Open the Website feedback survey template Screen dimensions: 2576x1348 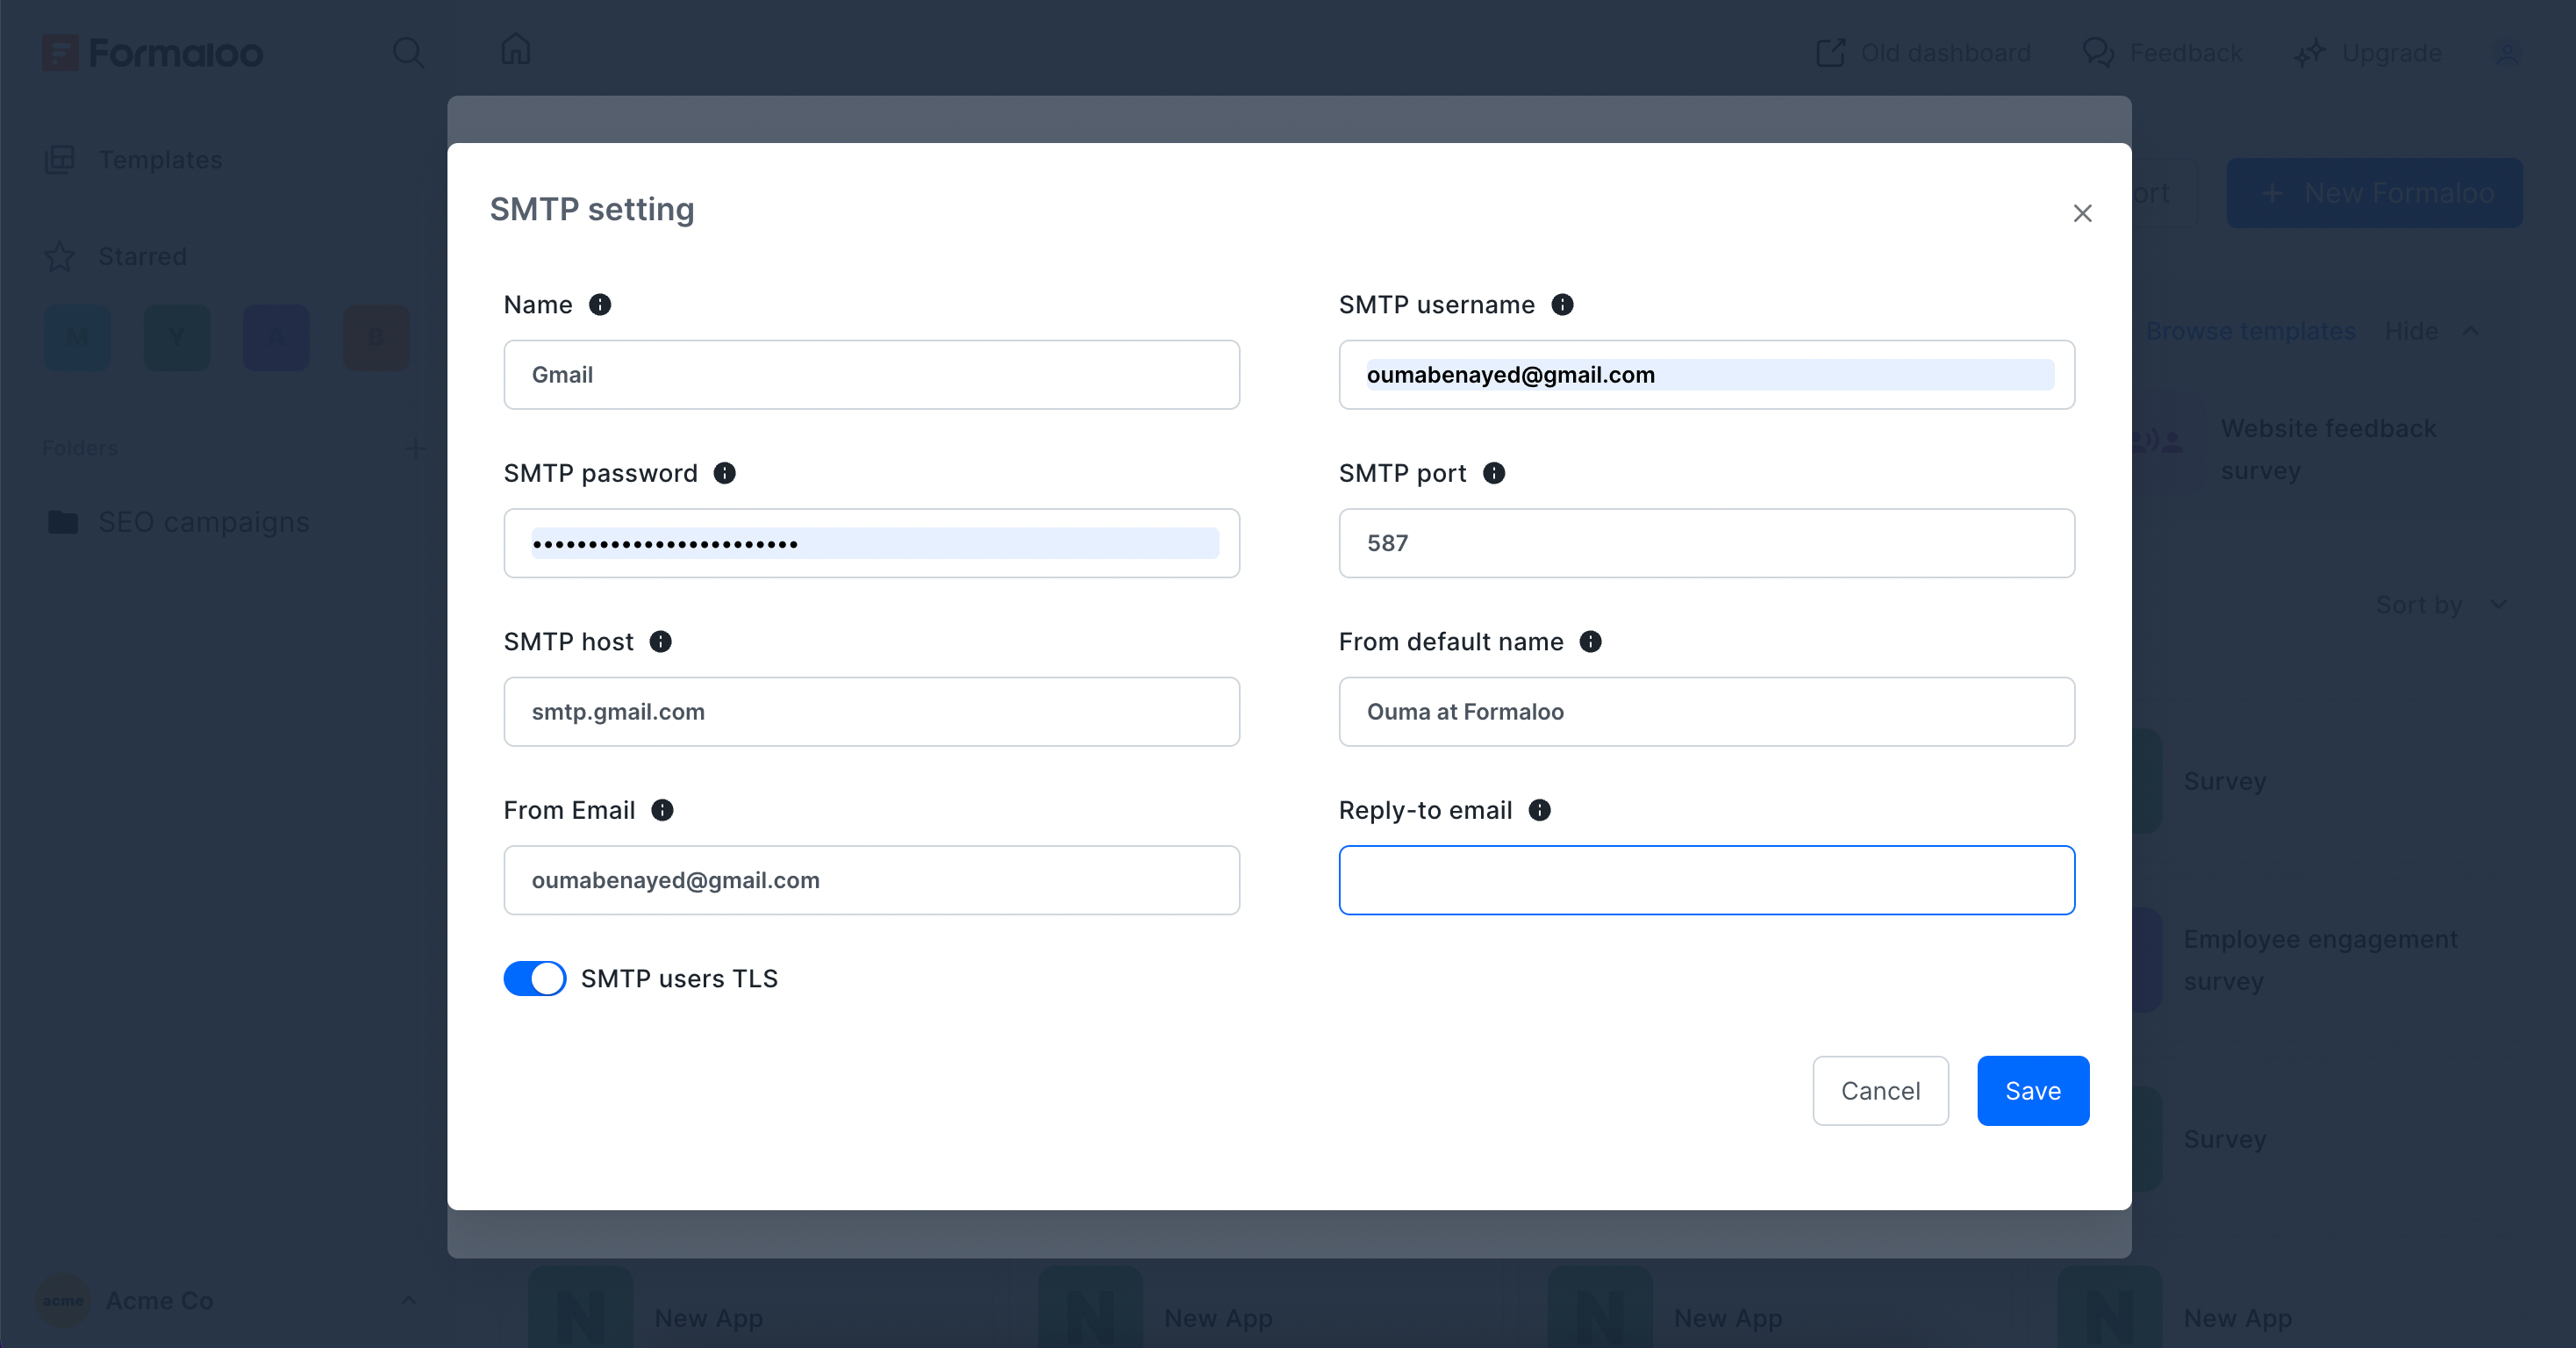coord(2328,449)
